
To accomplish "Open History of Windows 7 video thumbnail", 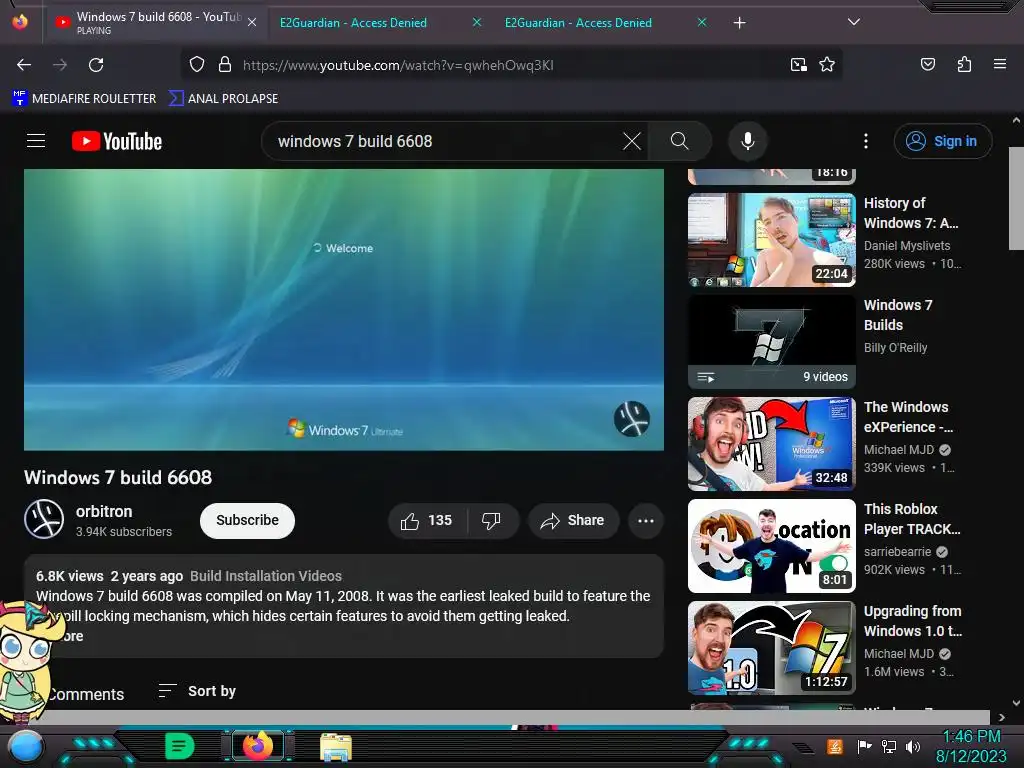I will [x=771, y=240].
